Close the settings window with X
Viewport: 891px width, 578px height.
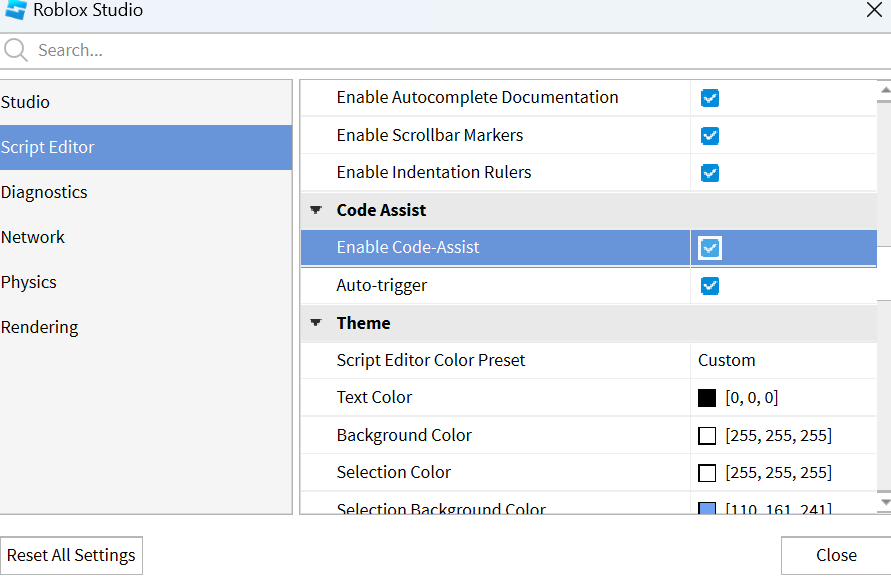point(873,11)
